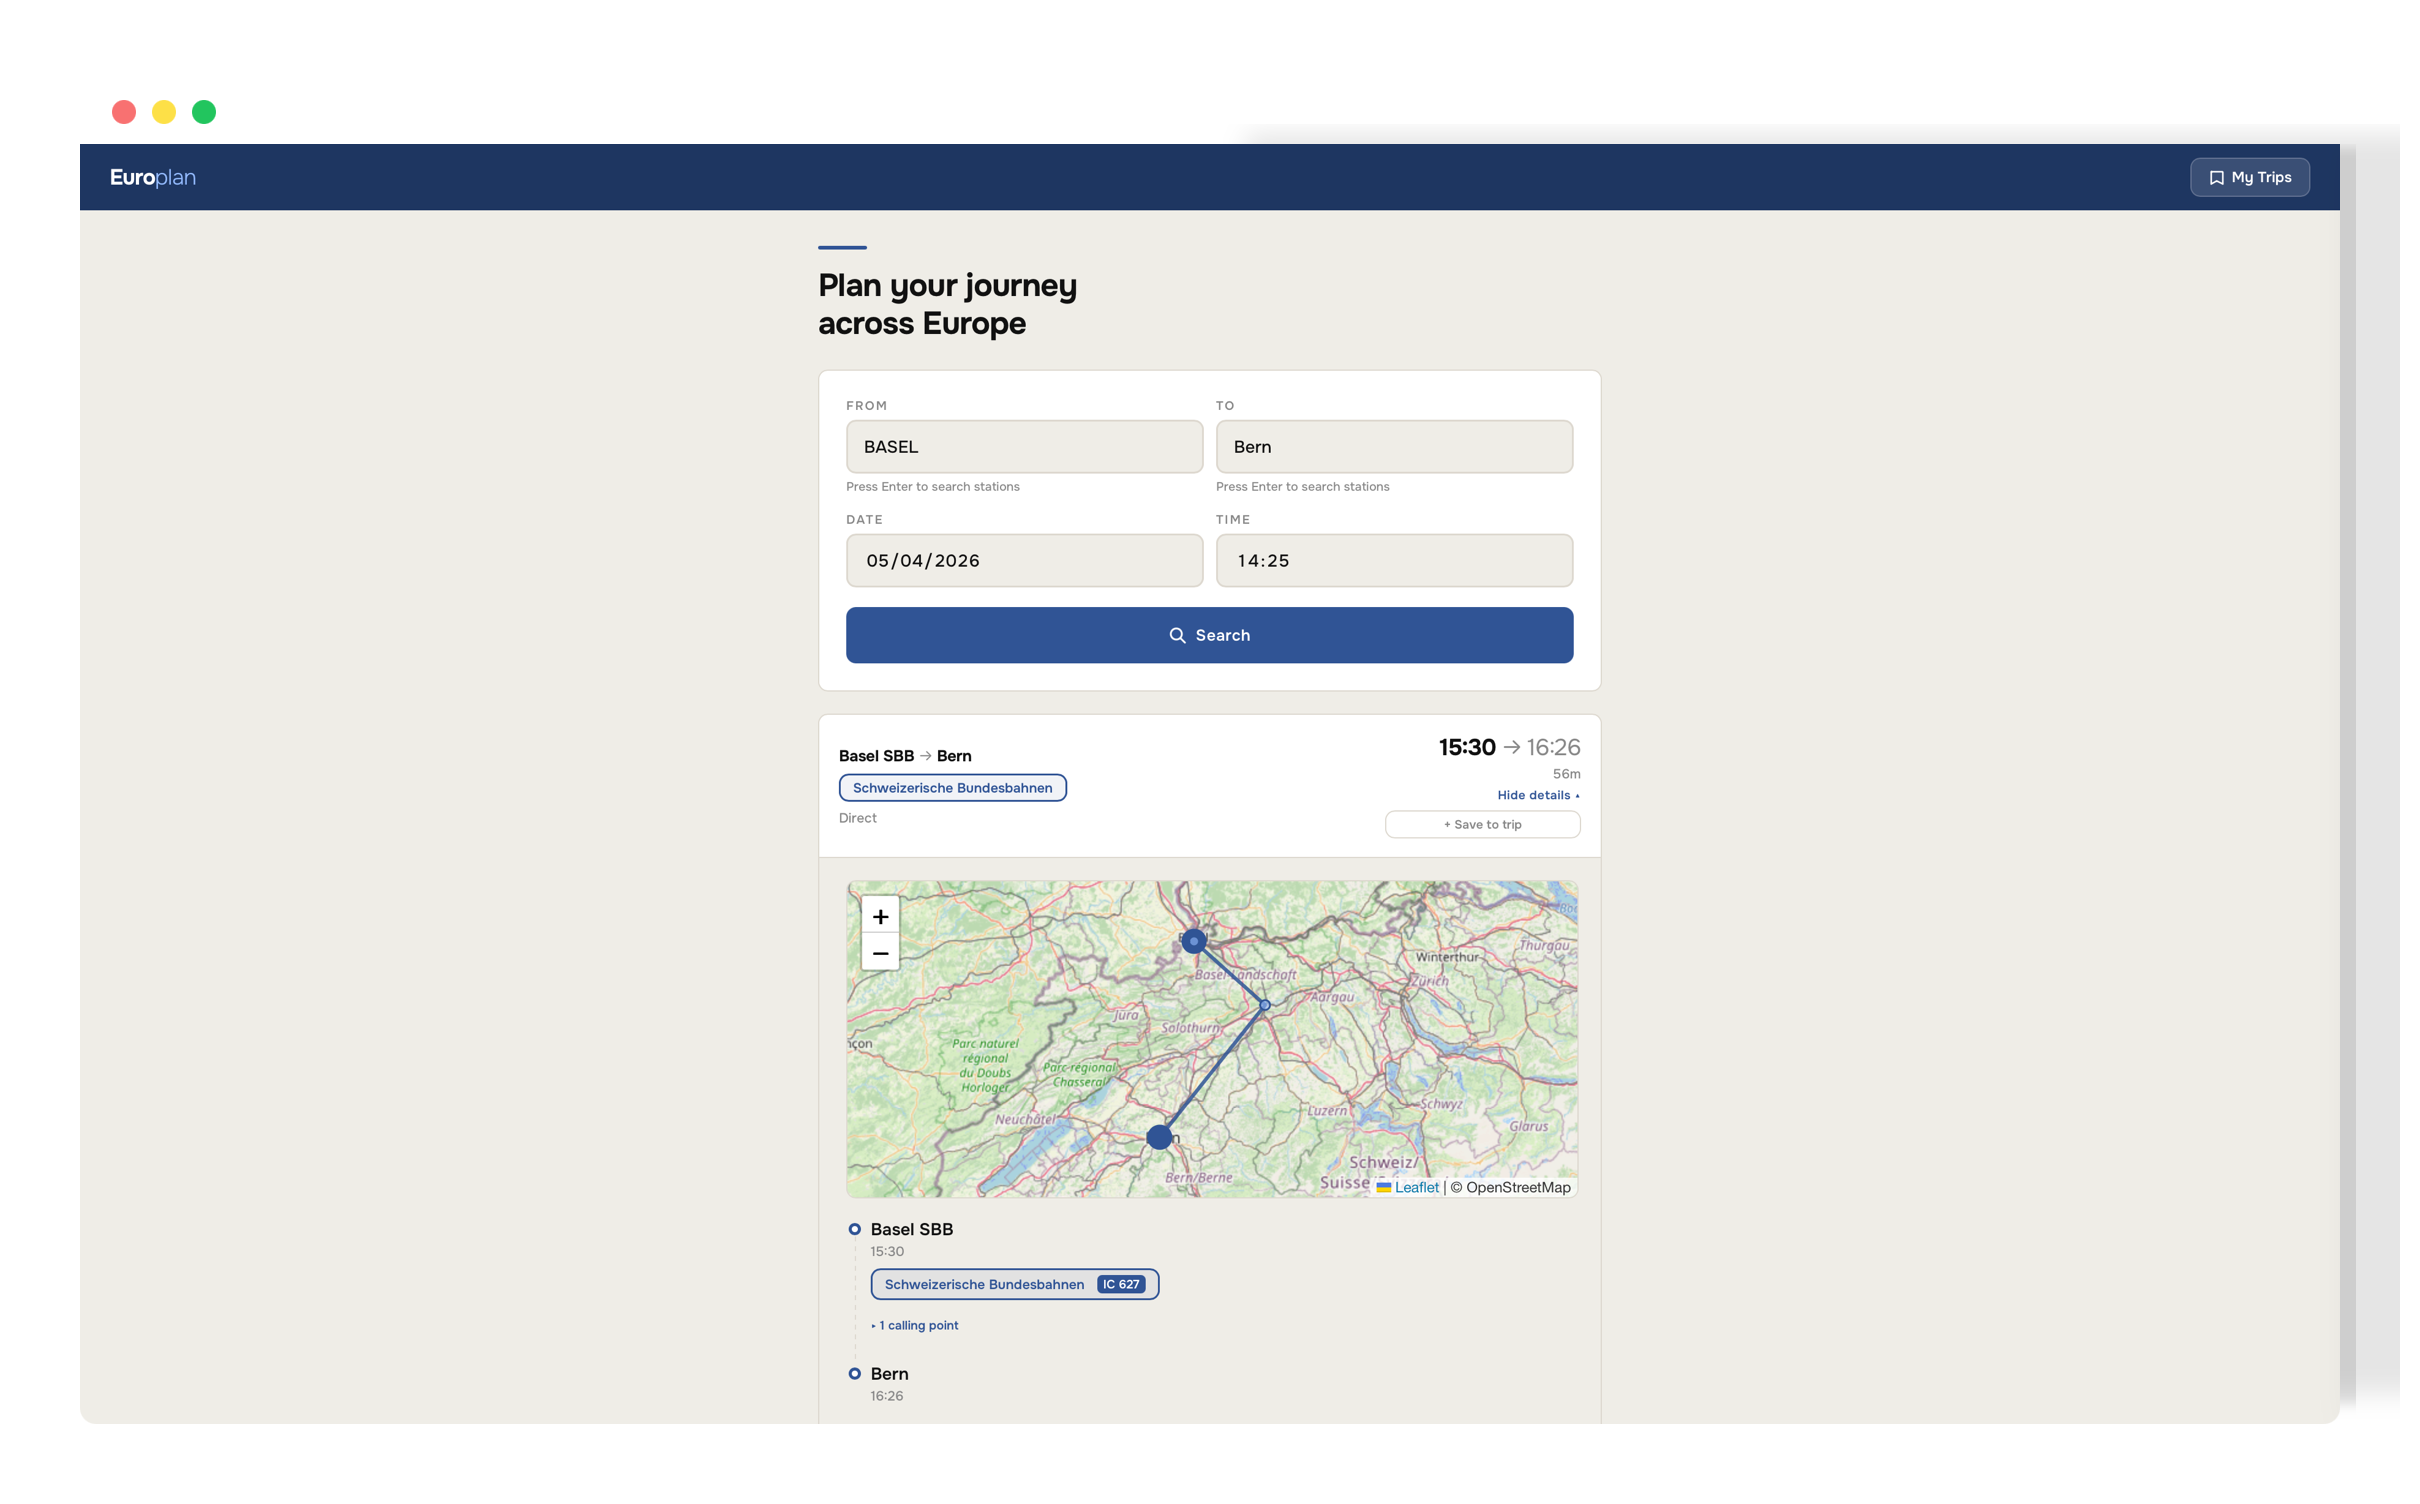Click the Bern marker on the map
The width and height of the screenshot is (2420, 1504).
1159,1136
